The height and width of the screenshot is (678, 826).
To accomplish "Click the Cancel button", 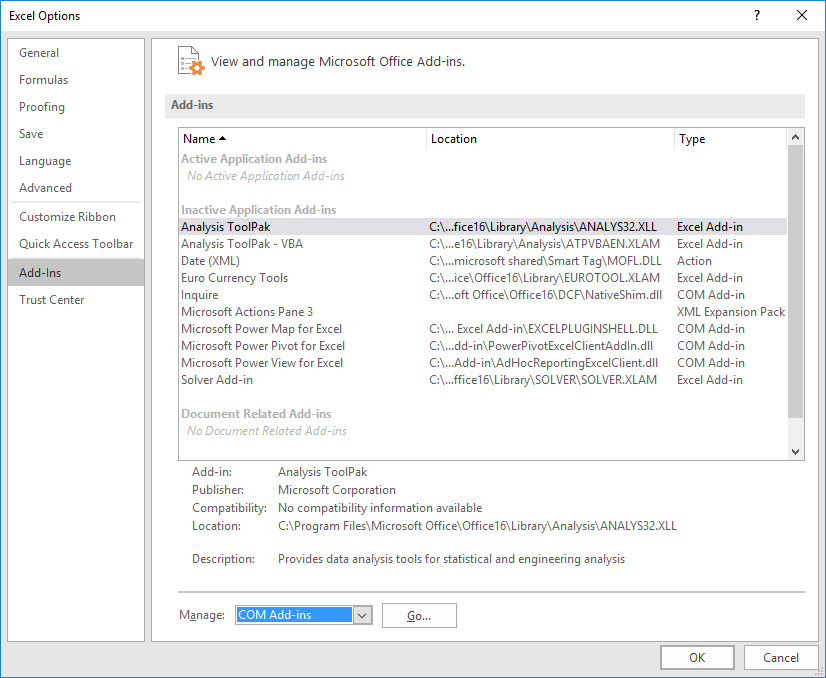I will [x=781, y=657].
